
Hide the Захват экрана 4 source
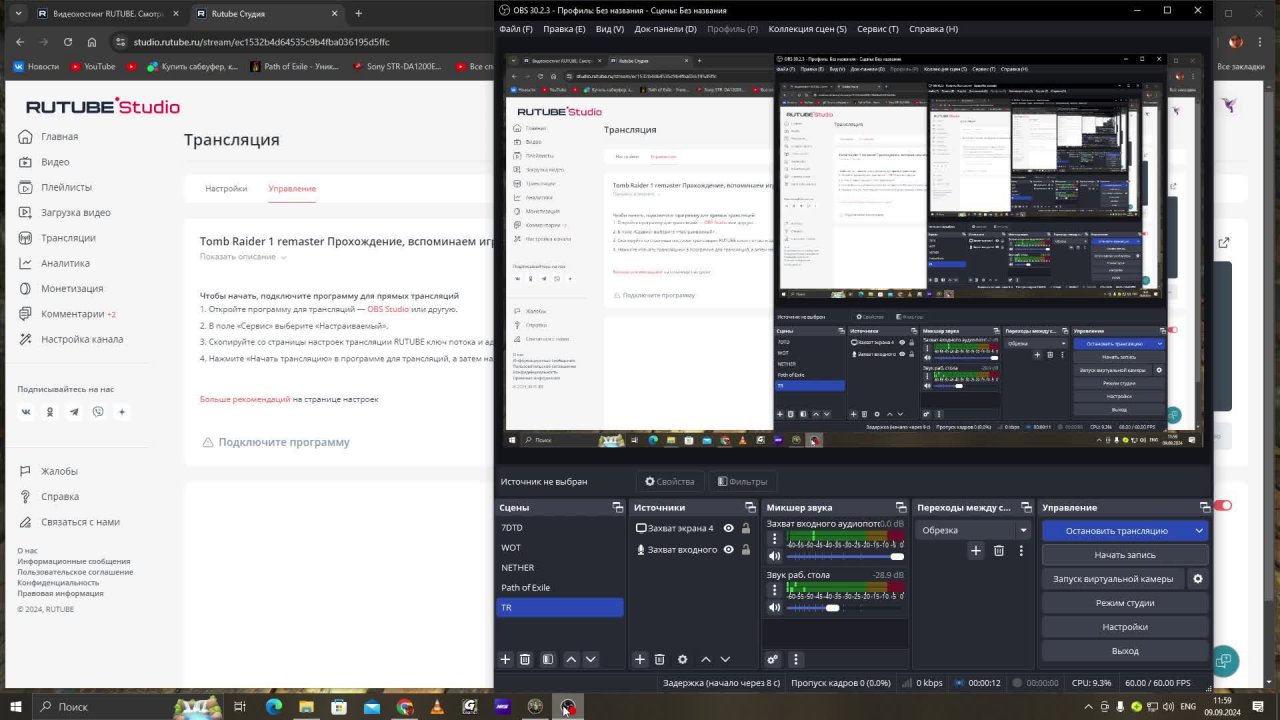[x=728, y=528]
